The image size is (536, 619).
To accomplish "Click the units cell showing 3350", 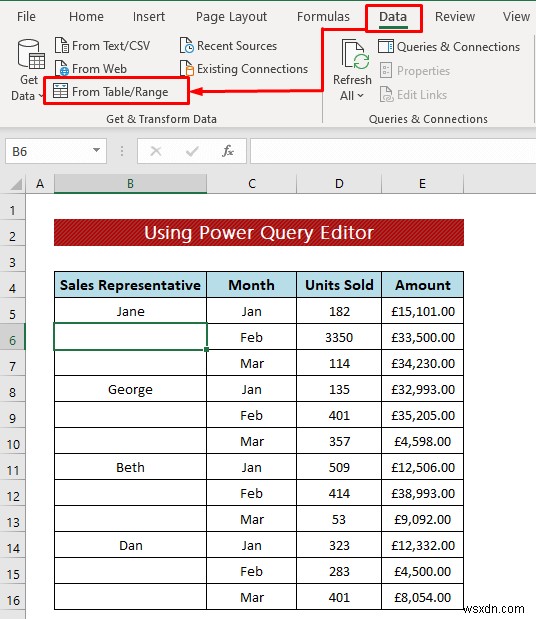I will [339, 337].
